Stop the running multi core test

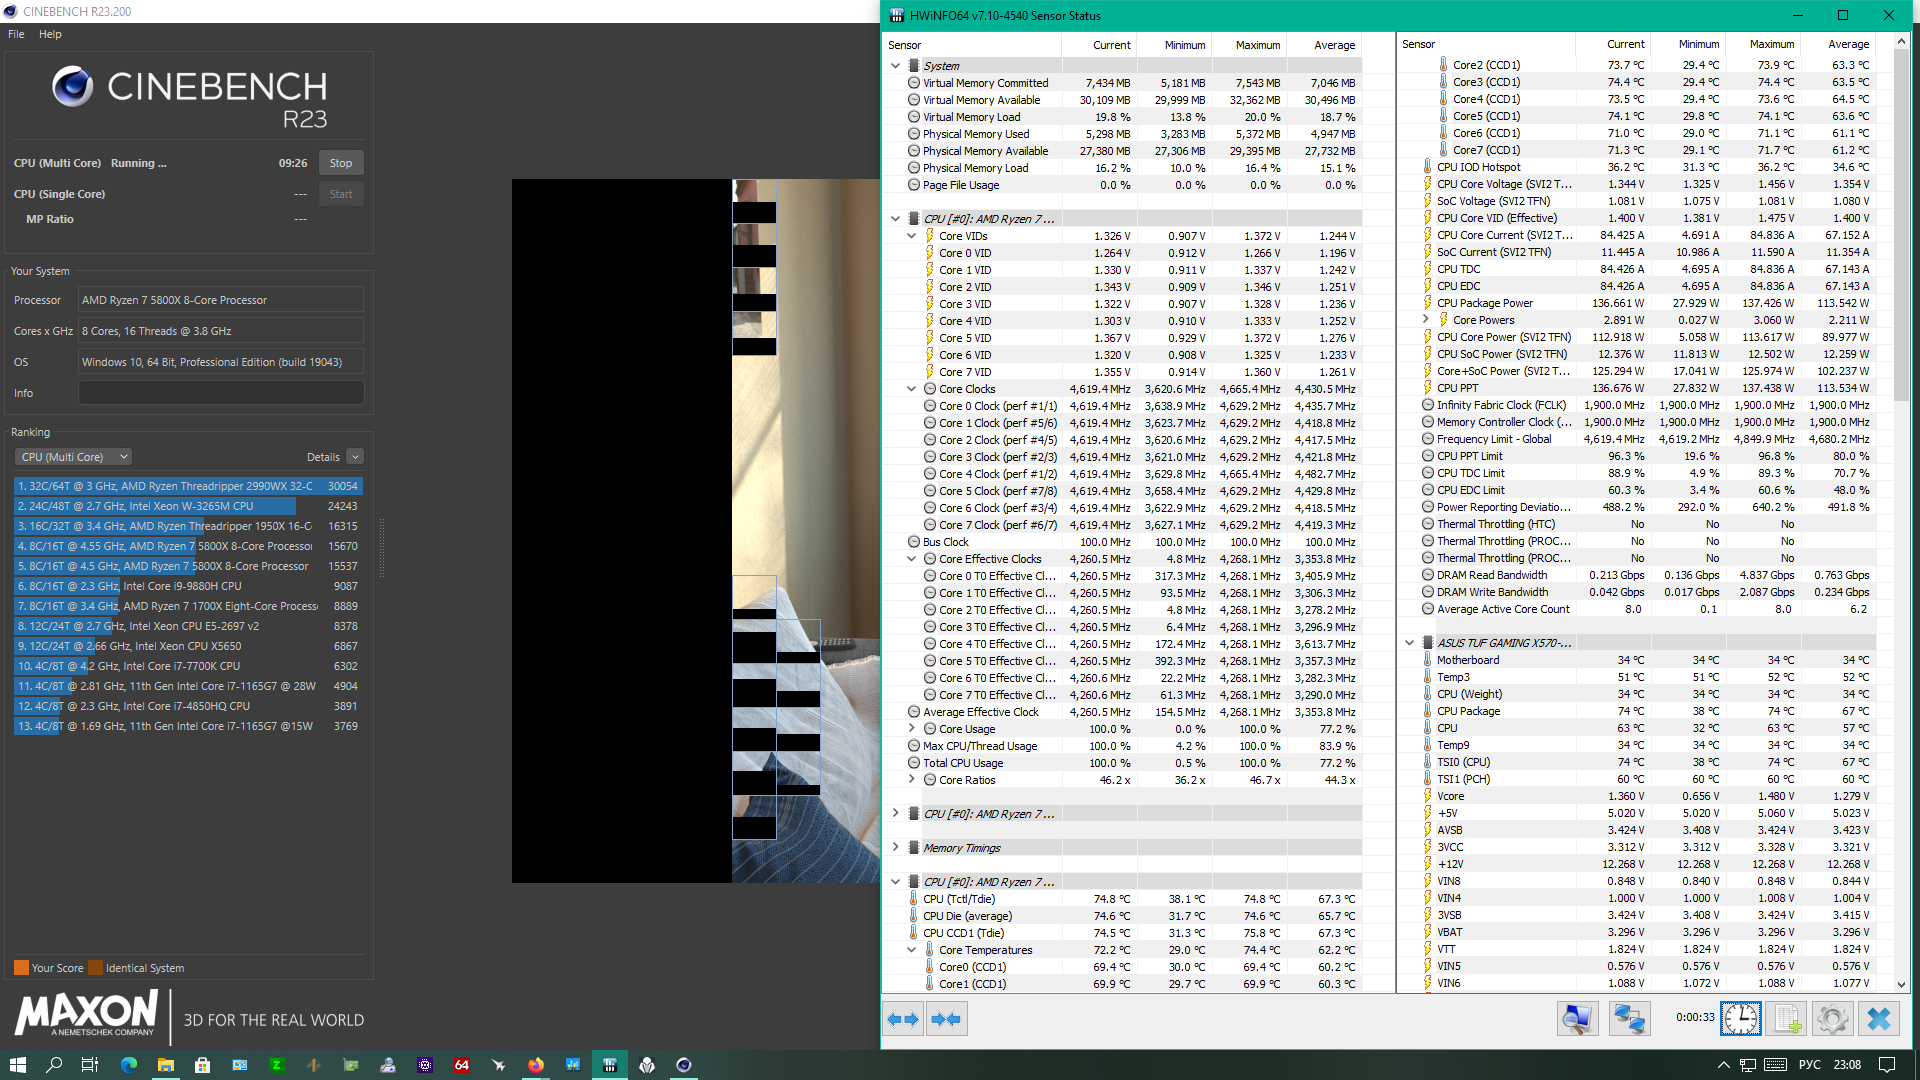pos(341,163)
